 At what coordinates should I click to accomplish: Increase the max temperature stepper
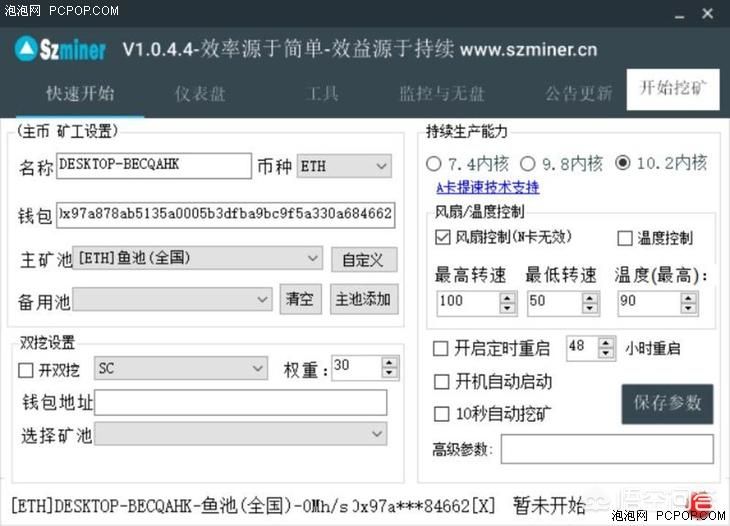click(688, 296)
